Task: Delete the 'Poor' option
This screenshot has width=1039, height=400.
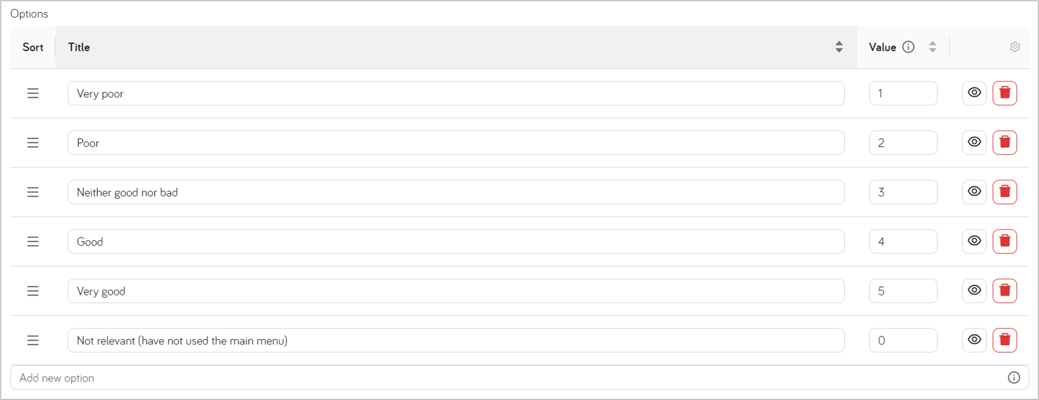Action: [x=1005, y=142]
